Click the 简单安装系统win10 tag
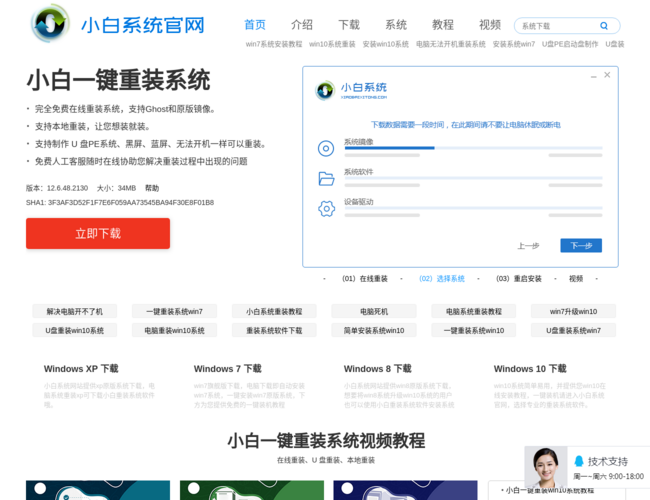The image size is (650, 500). (x=374, y=330)
